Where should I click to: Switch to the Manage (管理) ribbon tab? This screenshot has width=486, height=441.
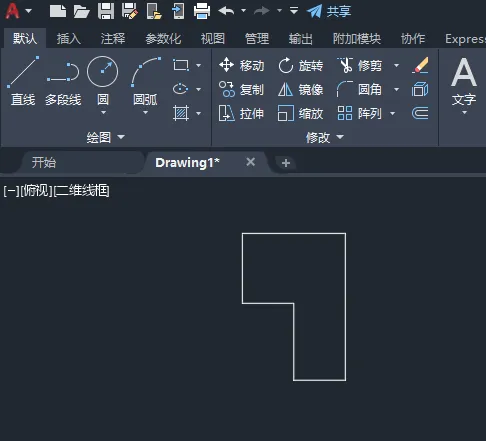tap(257, 39)
